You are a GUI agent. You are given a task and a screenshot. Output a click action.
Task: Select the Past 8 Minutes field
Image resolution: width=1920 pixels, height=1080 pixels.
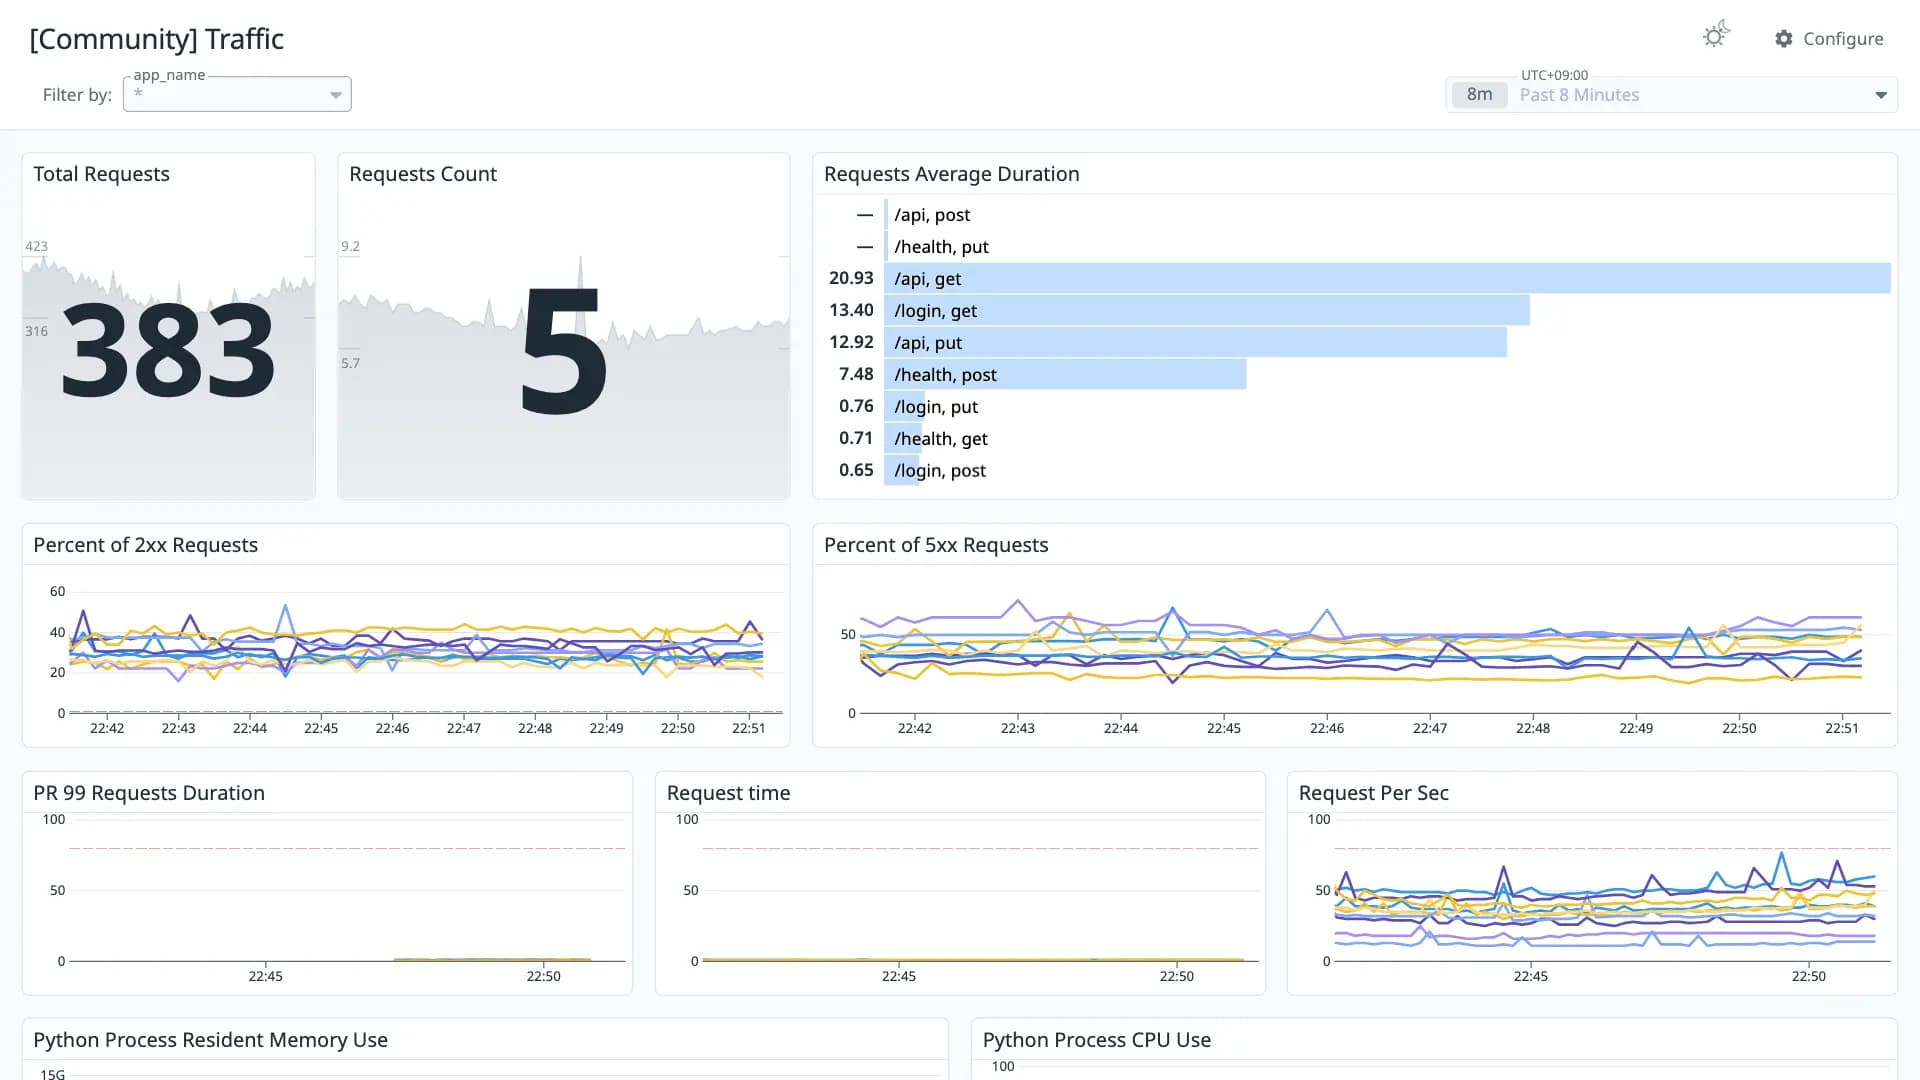point(1671,95)
